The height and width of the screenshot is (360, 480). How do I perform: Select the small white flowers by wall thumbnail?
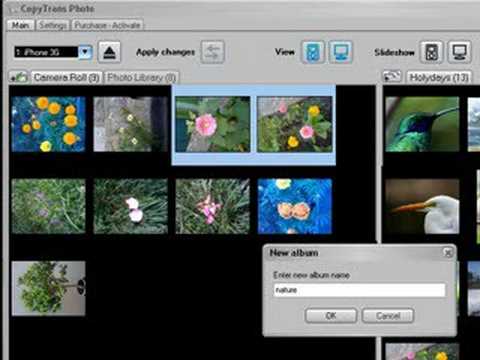[130, 124]
